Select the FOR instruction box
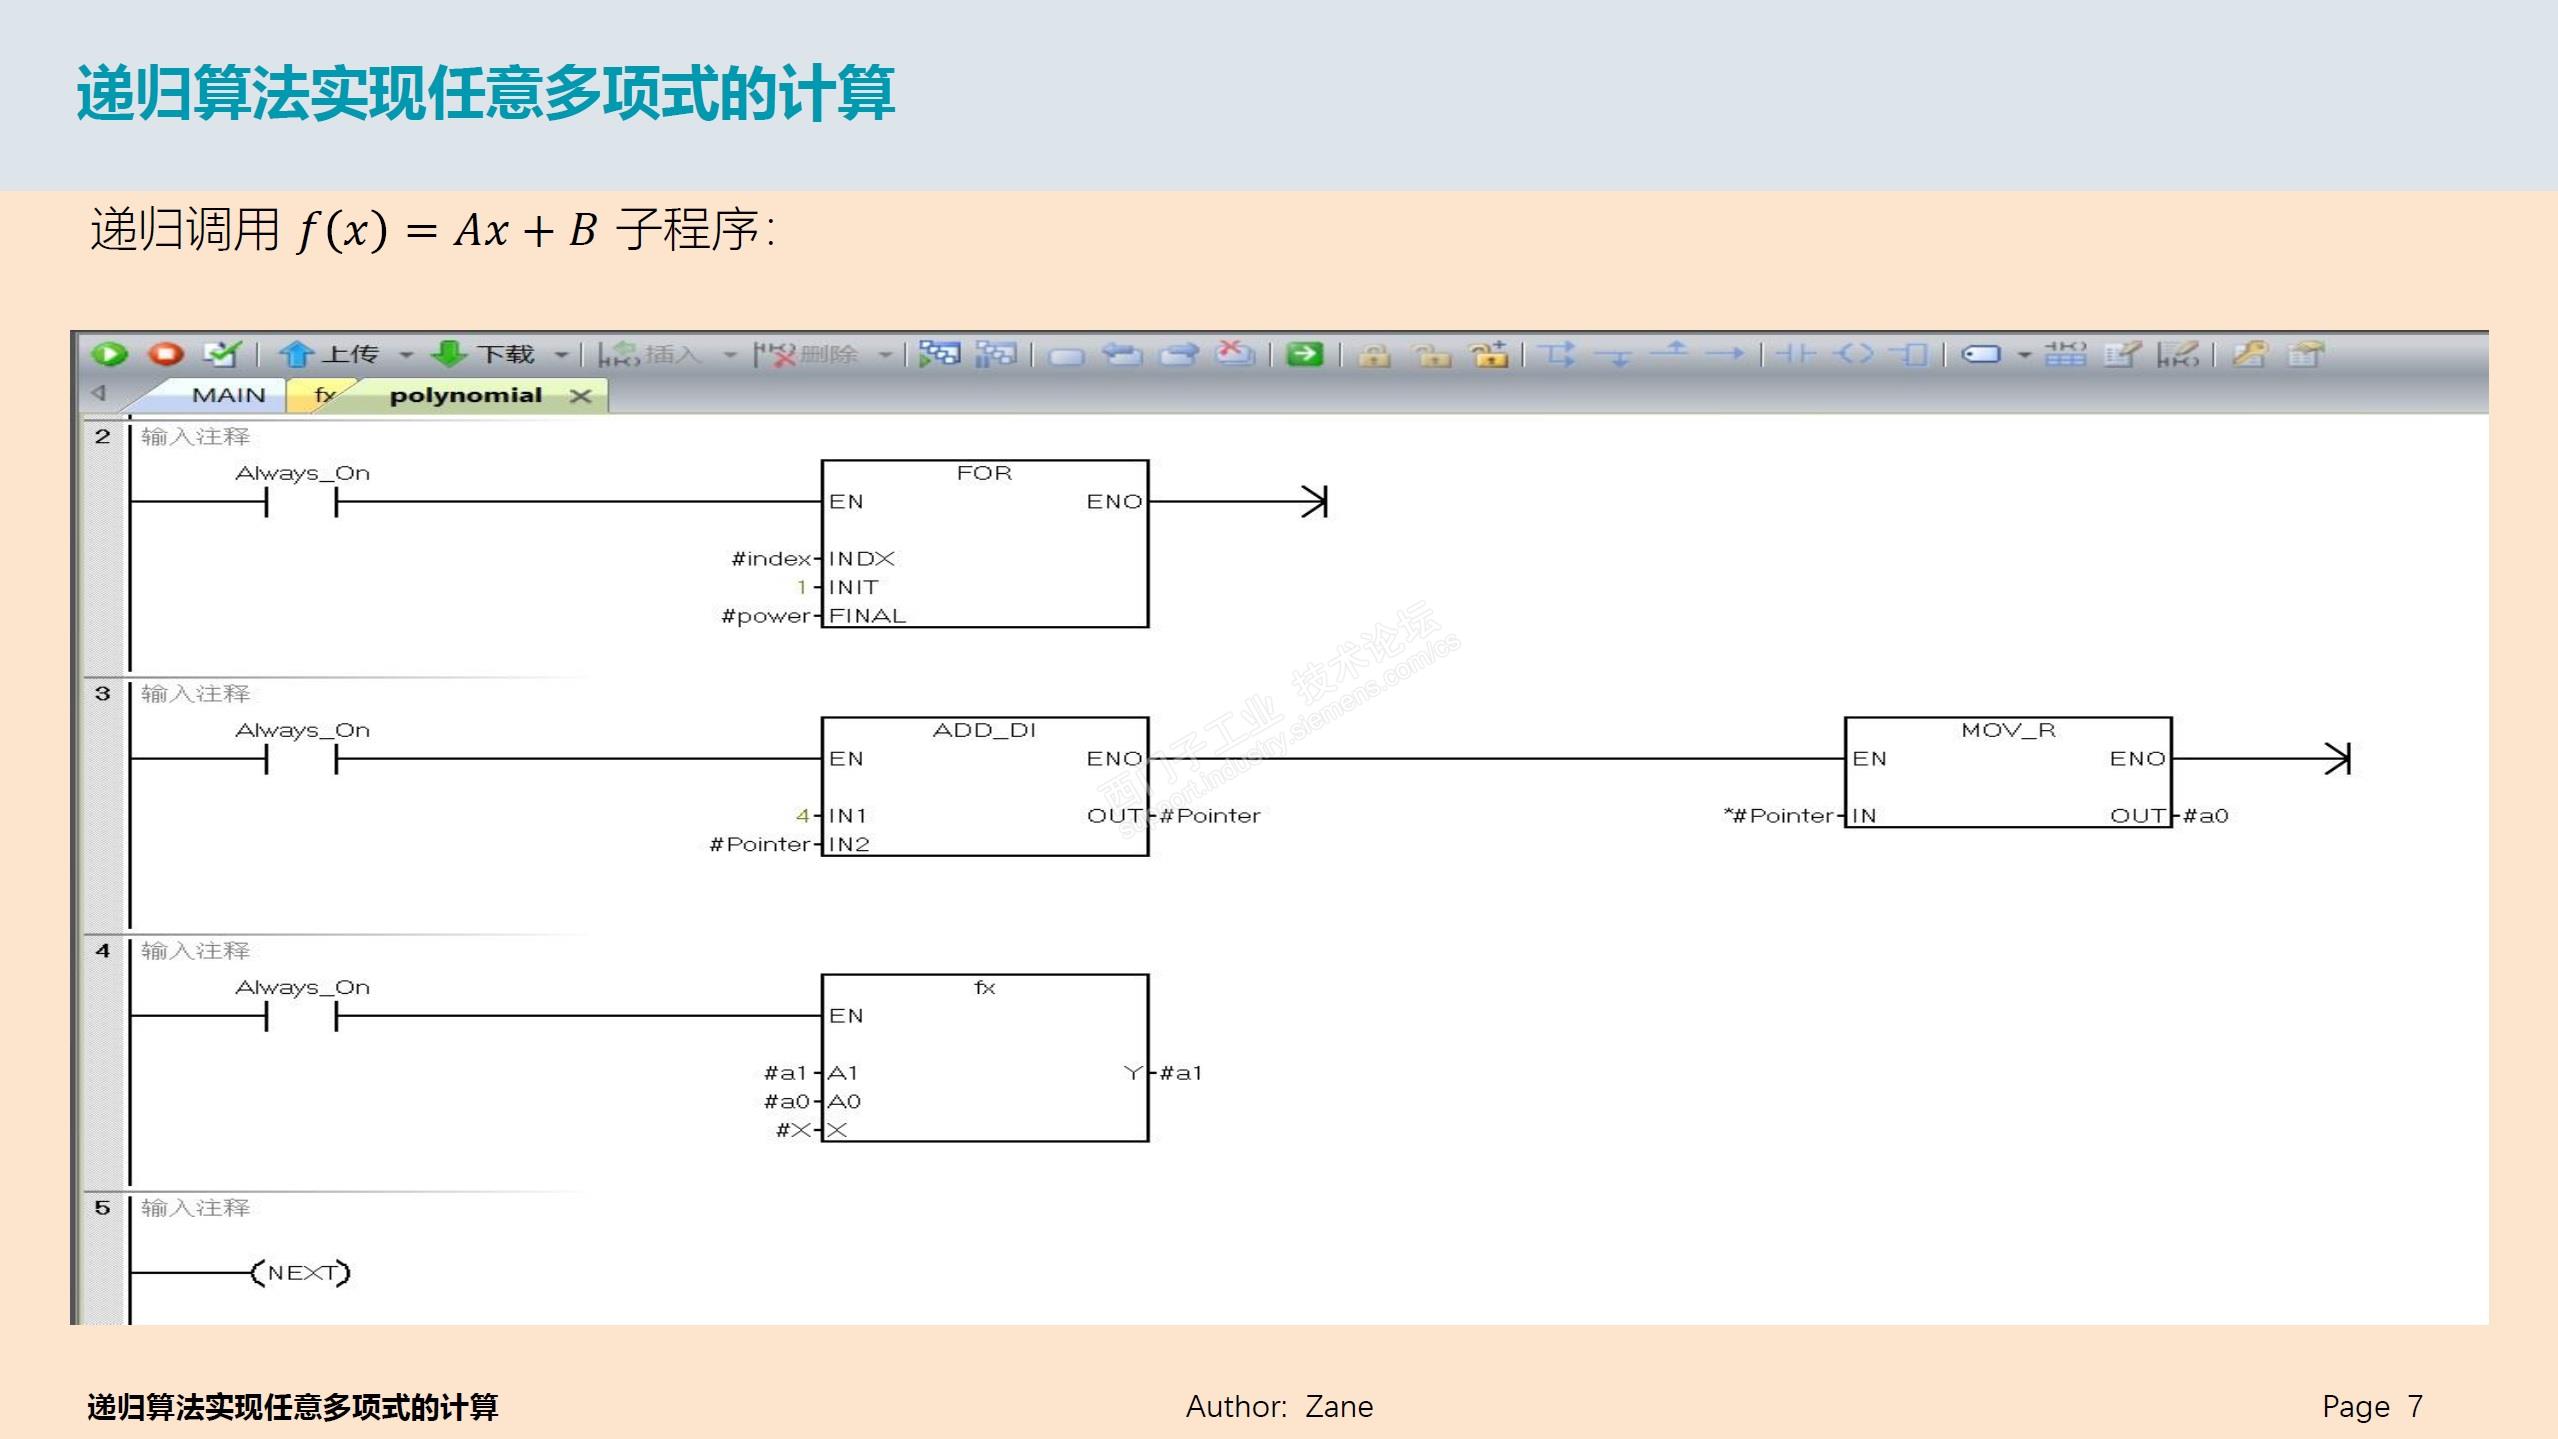 point(984,543)
